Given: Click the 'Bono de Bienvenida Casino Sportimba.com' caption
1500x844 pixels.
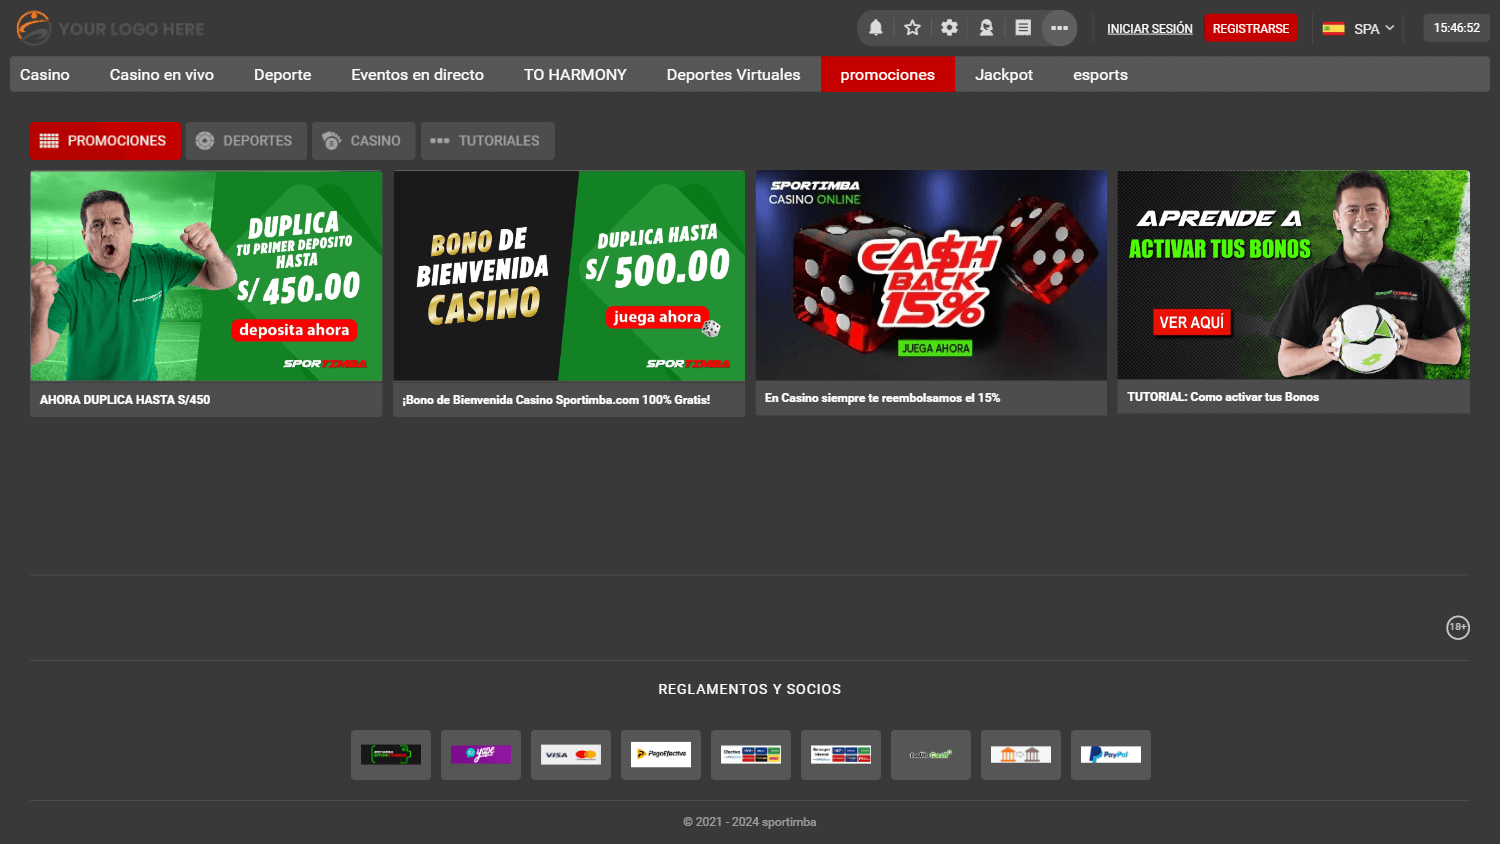Looking at the screenshot, I should tap(557, 400).
